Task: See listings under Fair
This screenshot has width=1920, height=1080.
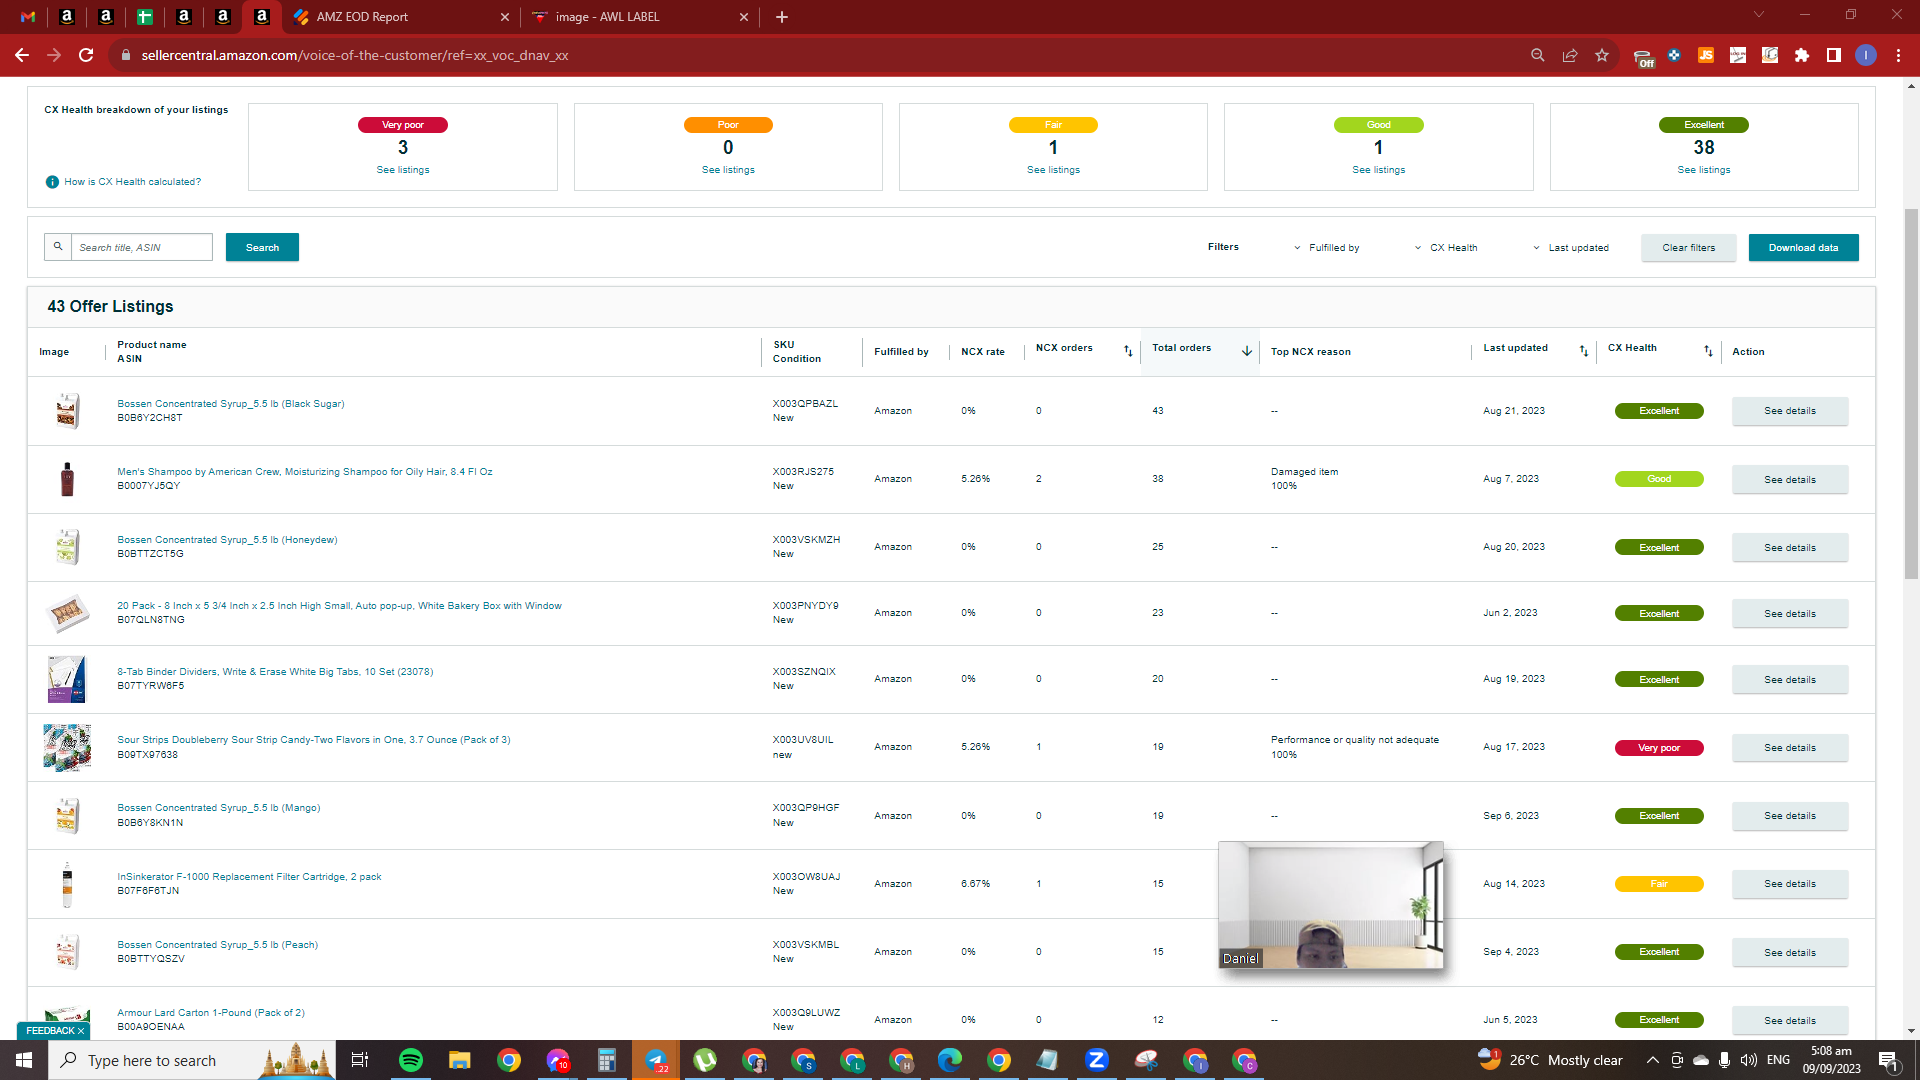Action: click(1053, 170)
